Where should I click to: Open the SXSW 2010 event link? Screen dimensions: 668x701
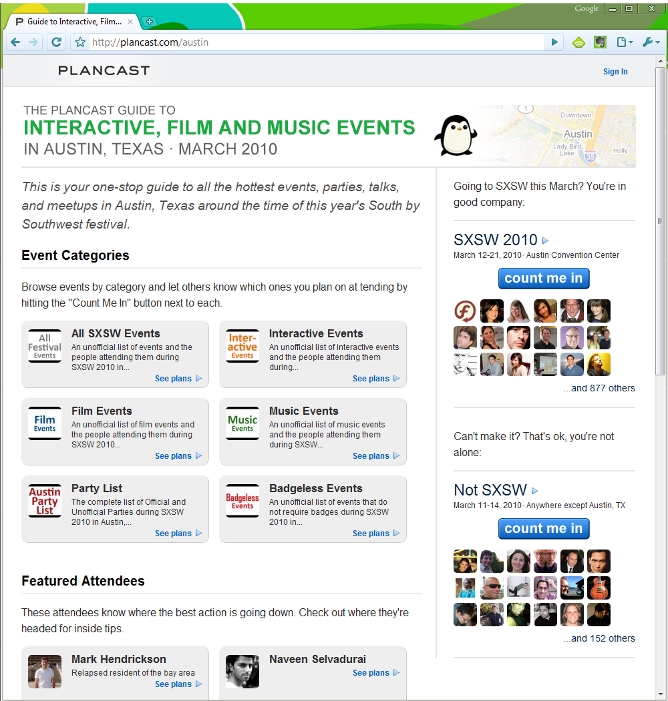pyautogui.click(x=495, y=240)
